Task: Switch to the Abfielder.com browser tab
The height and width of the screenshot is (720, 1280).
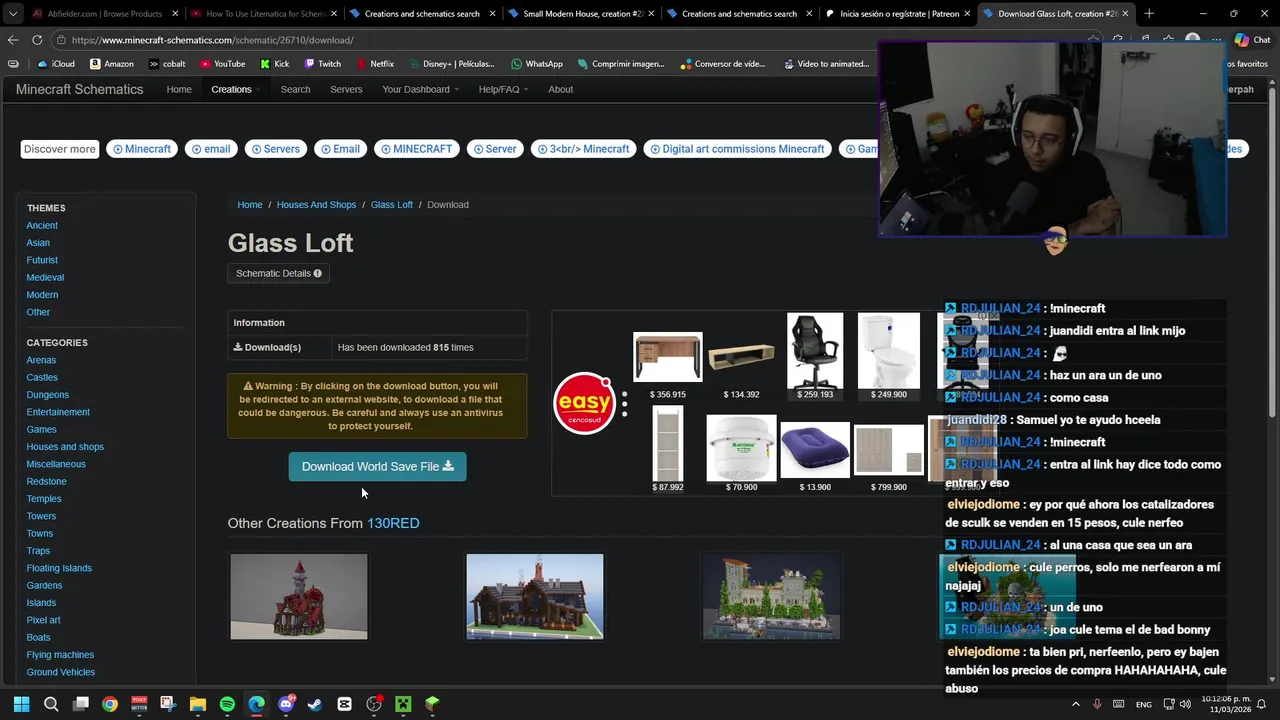Action: [104, 14]
